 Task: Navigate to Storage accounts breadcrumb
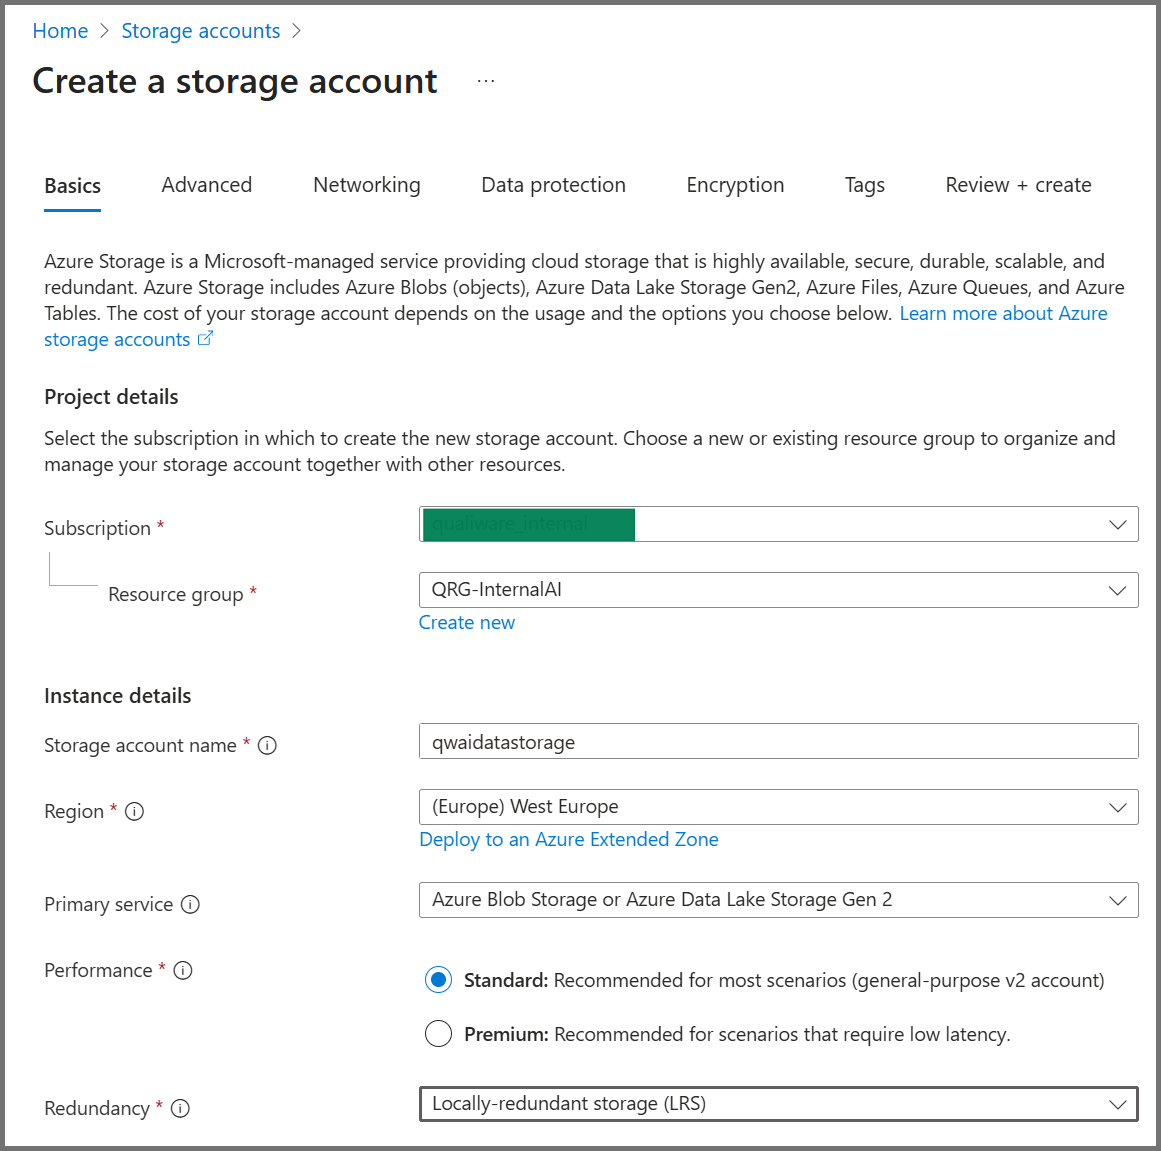point(201,31)
